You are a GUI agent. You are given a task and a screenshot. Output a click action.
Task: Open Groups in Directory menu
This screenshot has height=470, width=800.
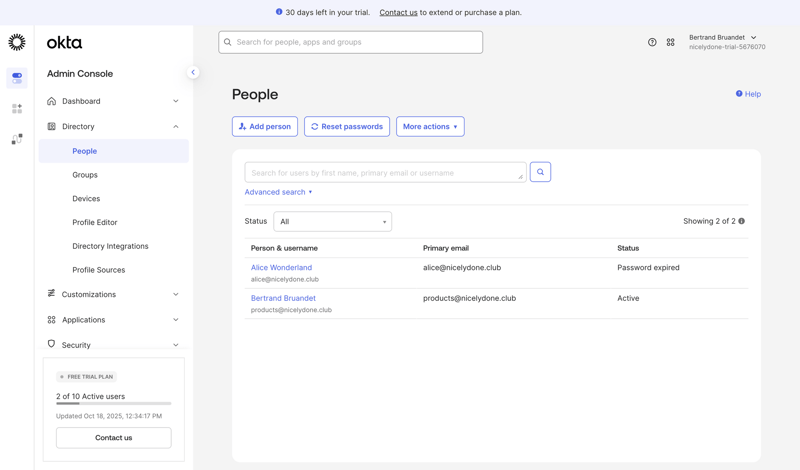point(85,175)
